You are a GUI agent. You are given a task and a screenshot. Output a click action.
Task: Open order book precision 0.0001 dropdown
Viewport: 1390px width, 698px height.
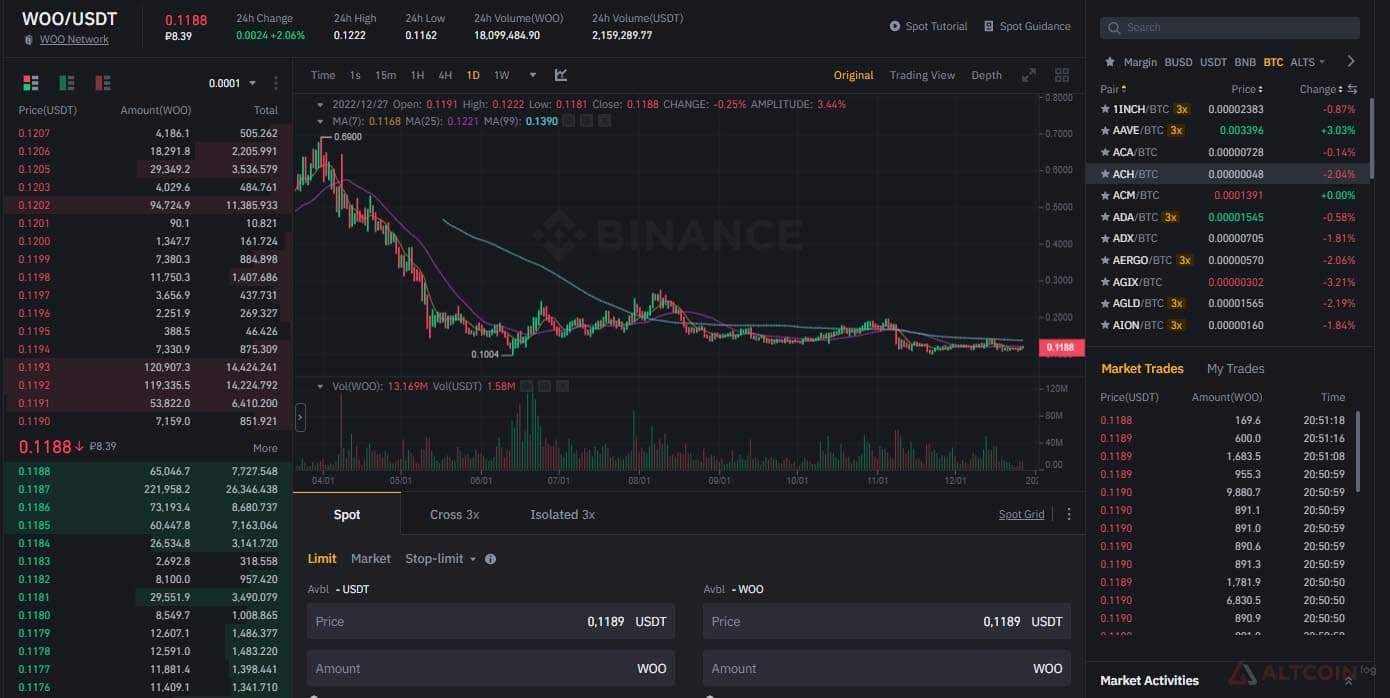232,83
